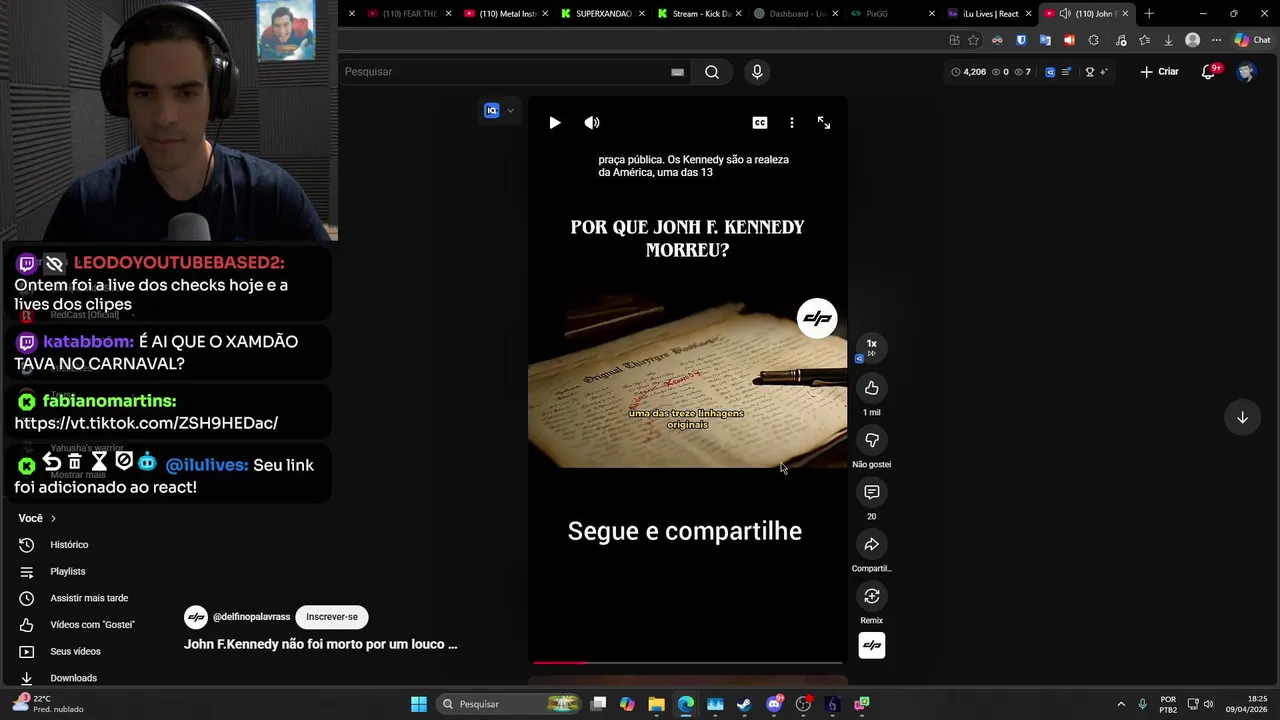1280x720 pixels.
Task: Open the browser extensions puzzle icon
Action: pyautogui.click(x=1093, y=40)
